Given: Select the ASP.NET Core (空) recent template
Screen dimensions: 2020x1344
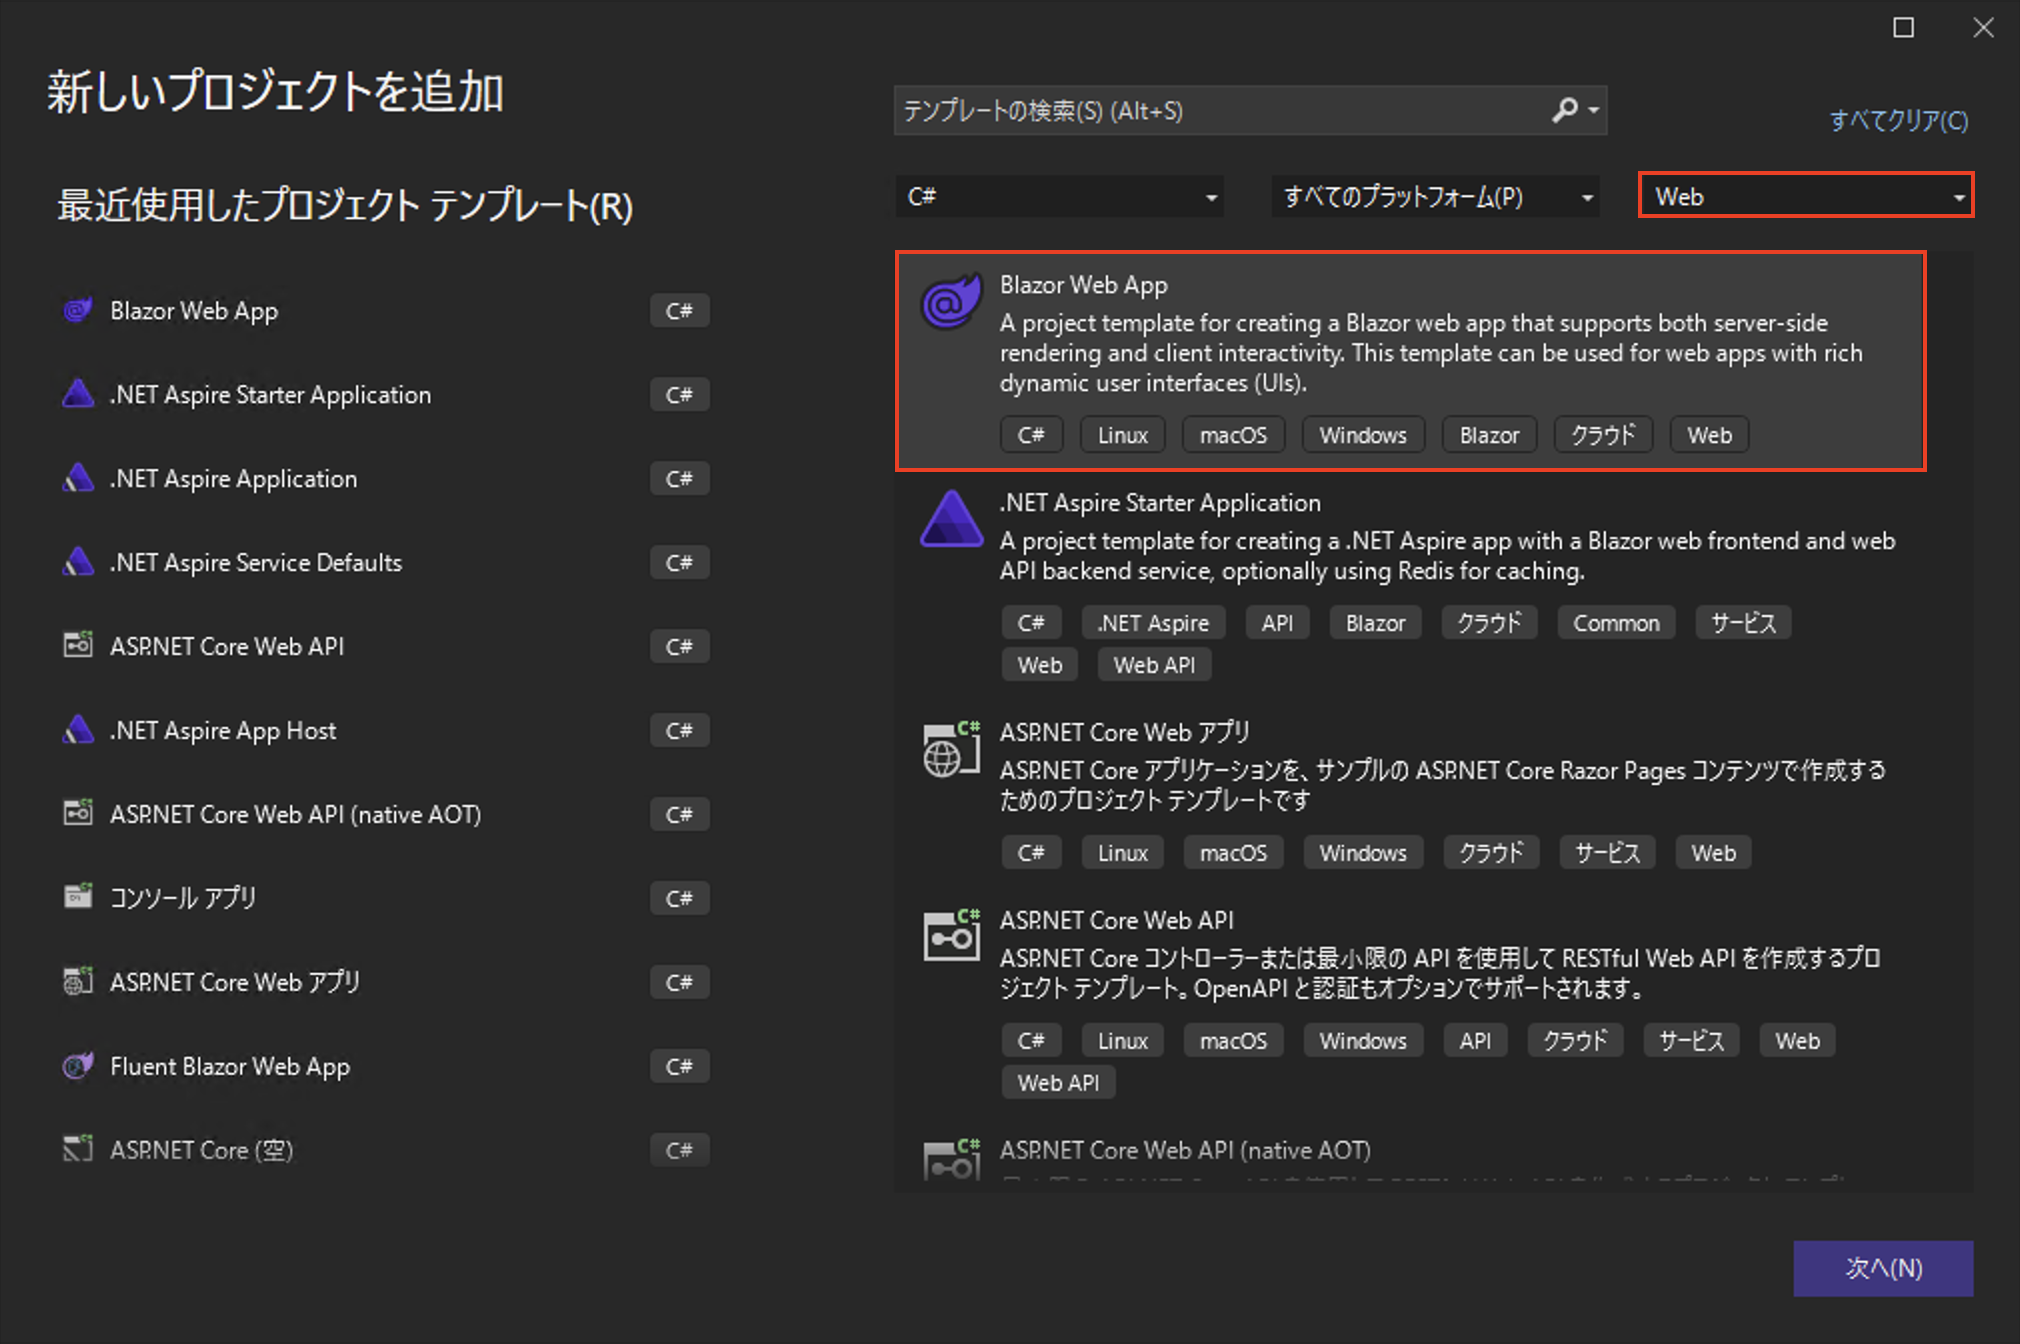Looking at the screenshot, I should [x=201, y=1150].
